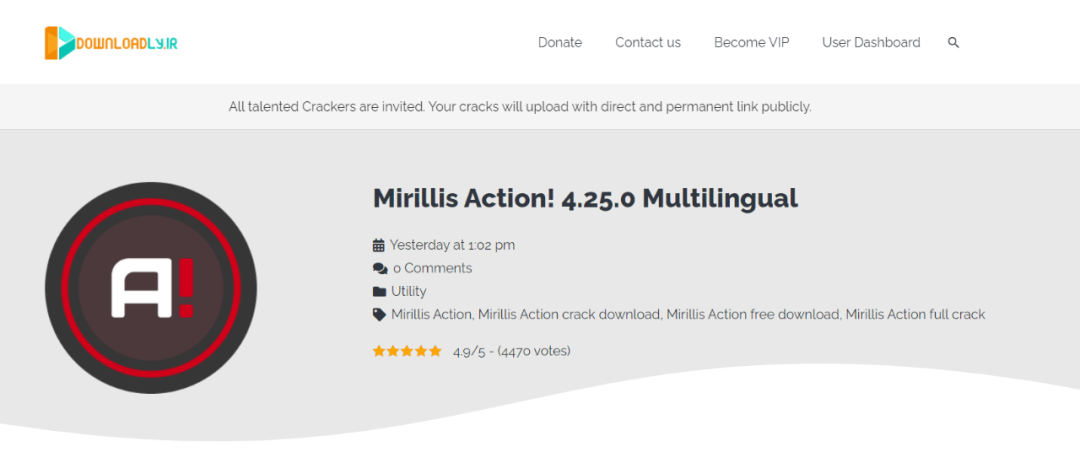
Task: Open the 0 Comments link
Action: pyautogui.click(x=432, y=268)
